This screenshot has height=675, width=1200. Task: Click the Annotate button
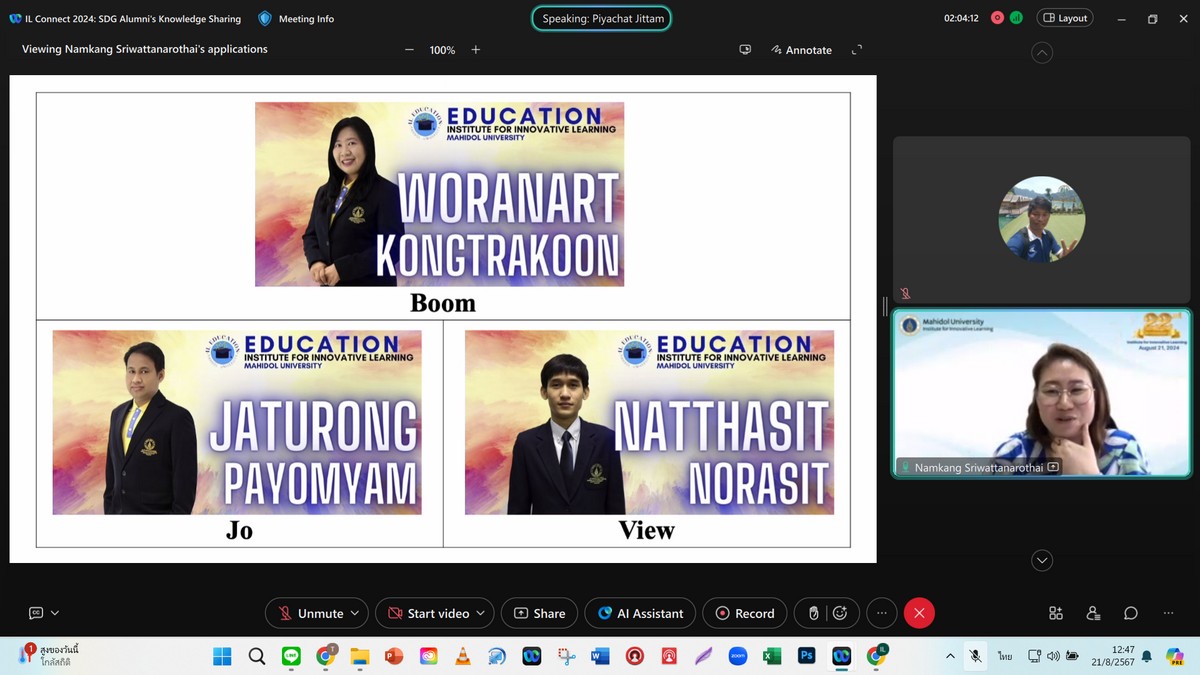[801, 50]
